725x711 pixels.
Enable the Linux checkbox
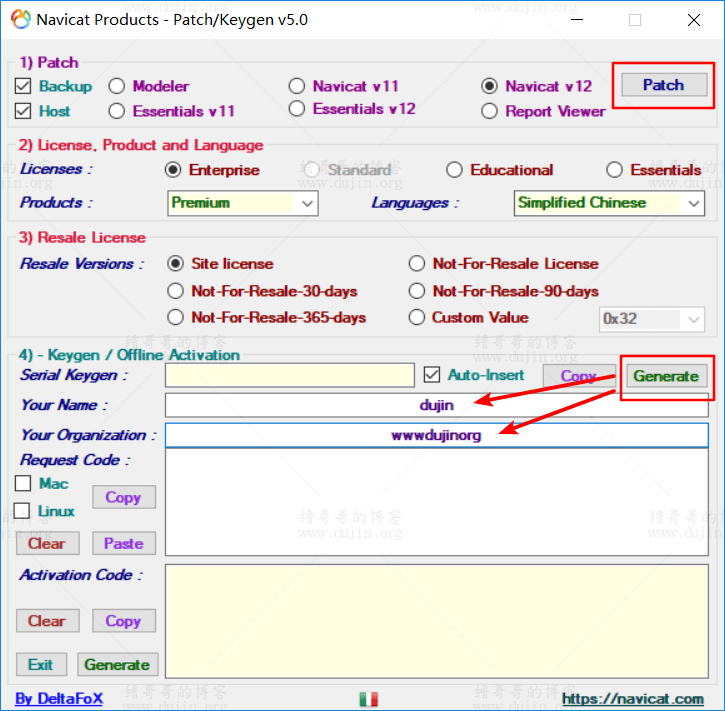click(23, 511)
